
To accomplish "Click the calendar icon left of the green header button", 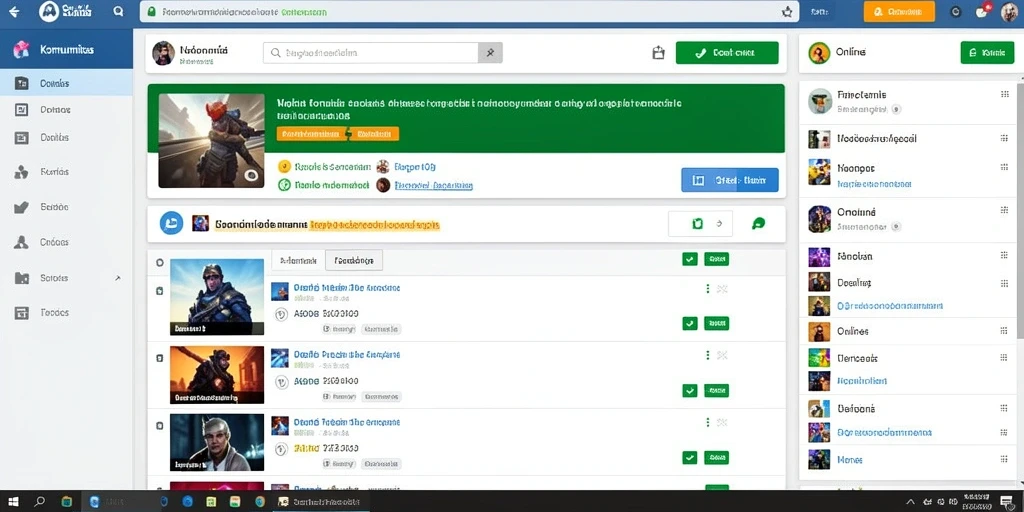I will 658,53.
